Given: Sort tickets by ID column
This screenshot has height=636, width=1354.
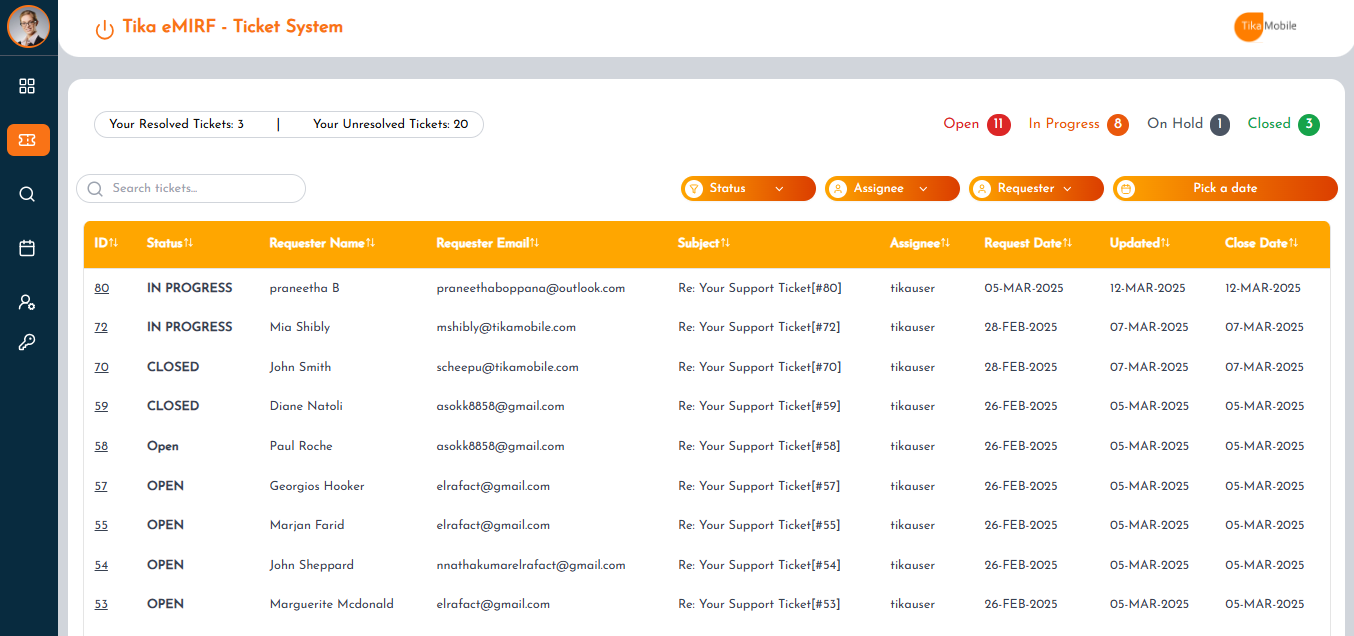Looking at the screenshot, I should pos(106,243).
